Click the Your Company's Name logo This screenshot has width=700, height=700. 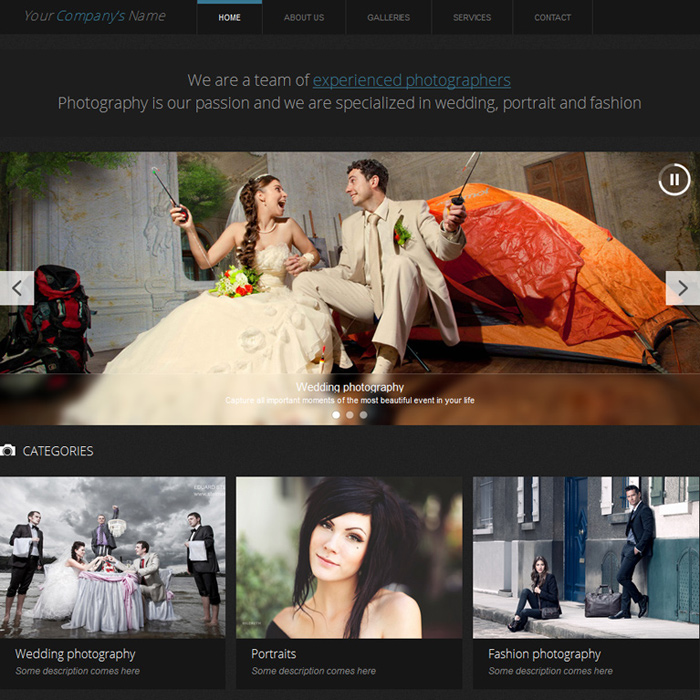pos(95,16)
